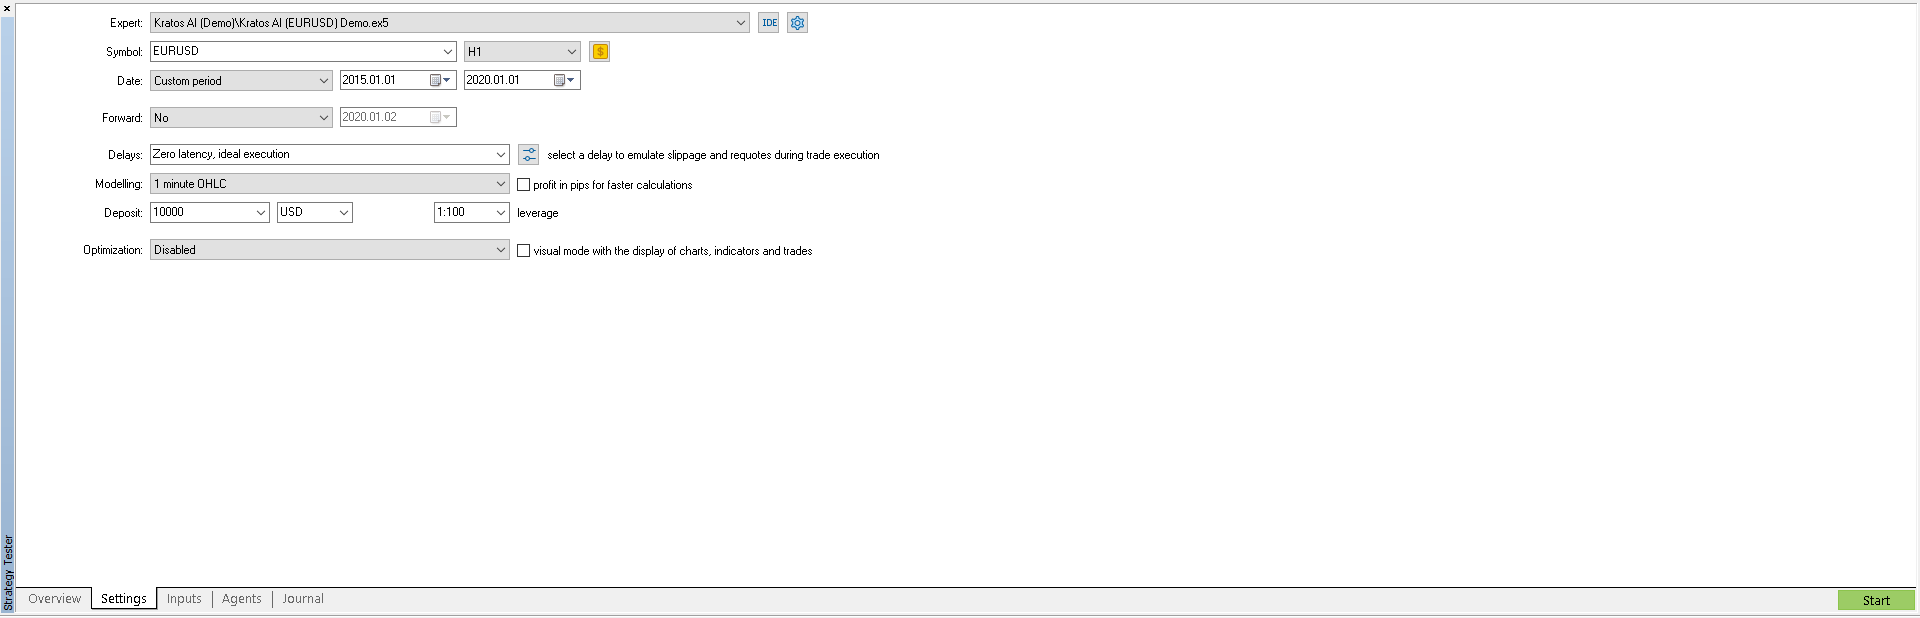Image resolution: width=1920 pixels, height=618 pixels.
Task: Close the Strategy Tester panel
Action: click(7, 8)
